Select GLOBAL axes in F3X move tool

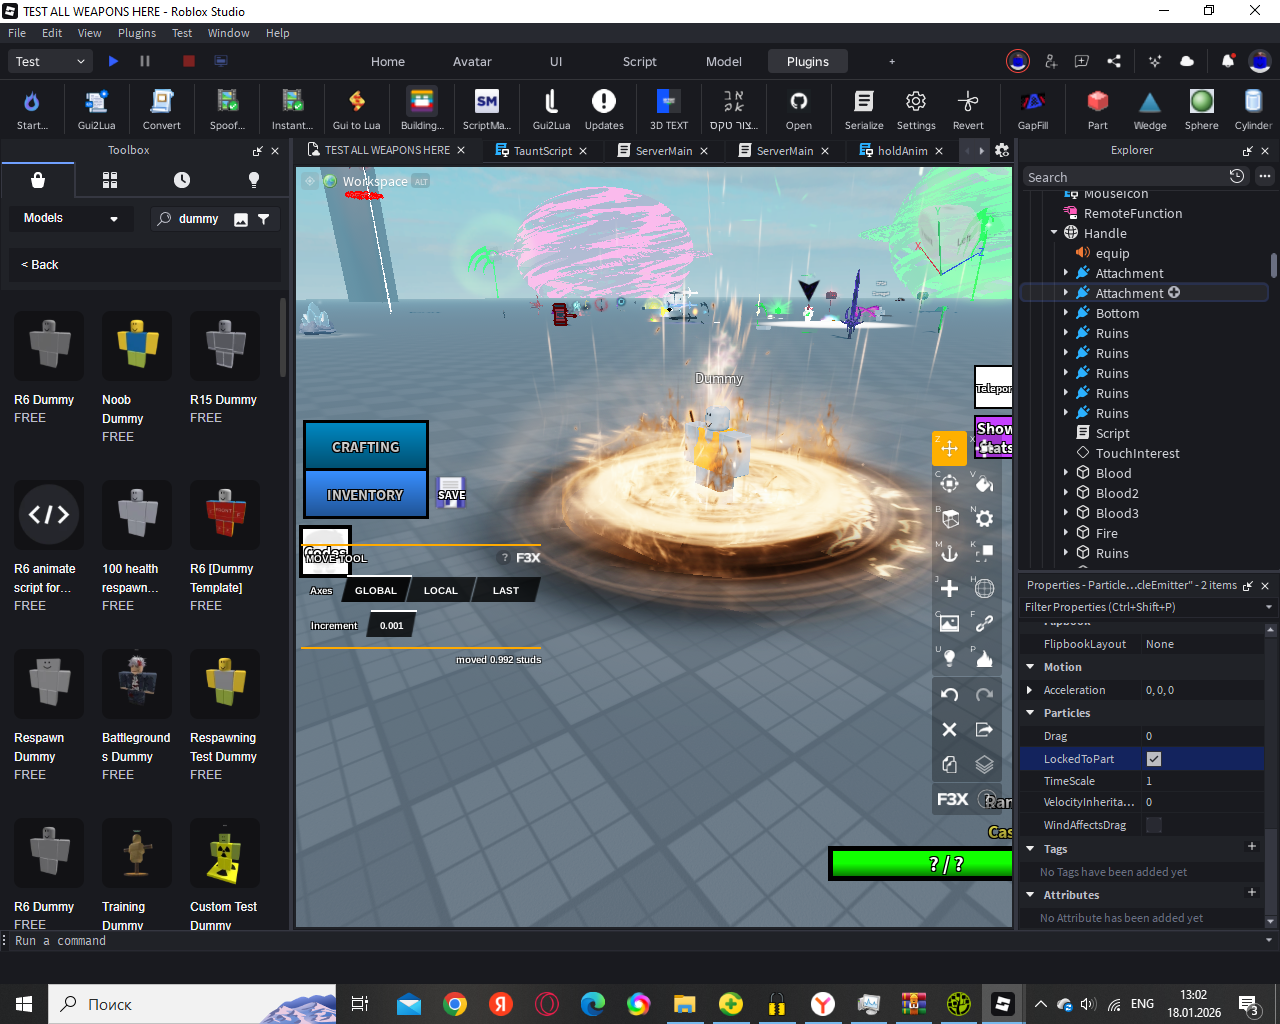[376, 590]
